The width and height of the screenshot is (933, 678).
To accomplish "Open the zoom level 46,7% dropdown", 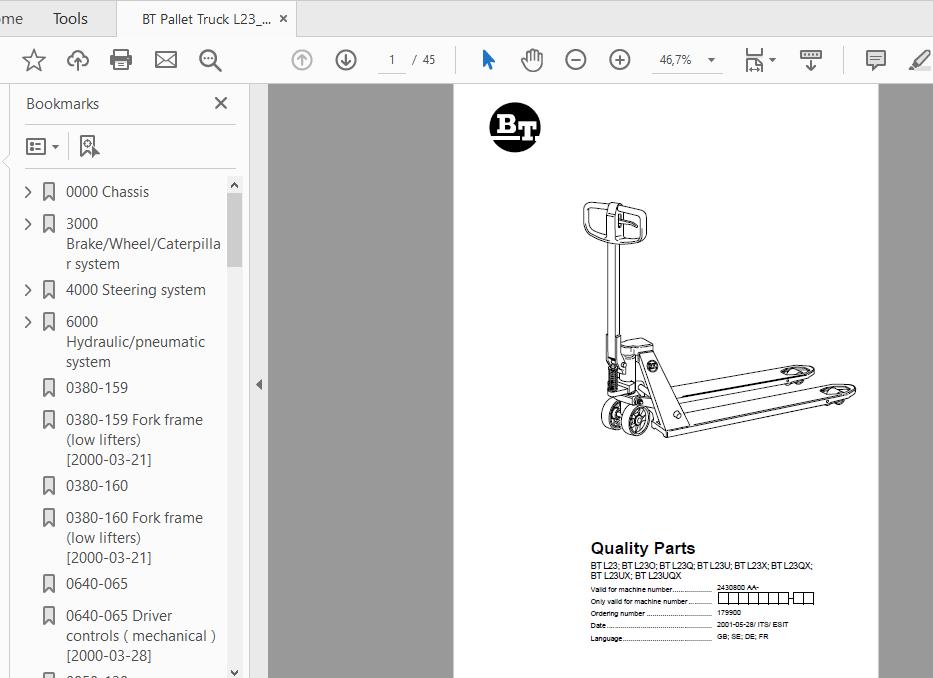I will click(x=711, y=60).
